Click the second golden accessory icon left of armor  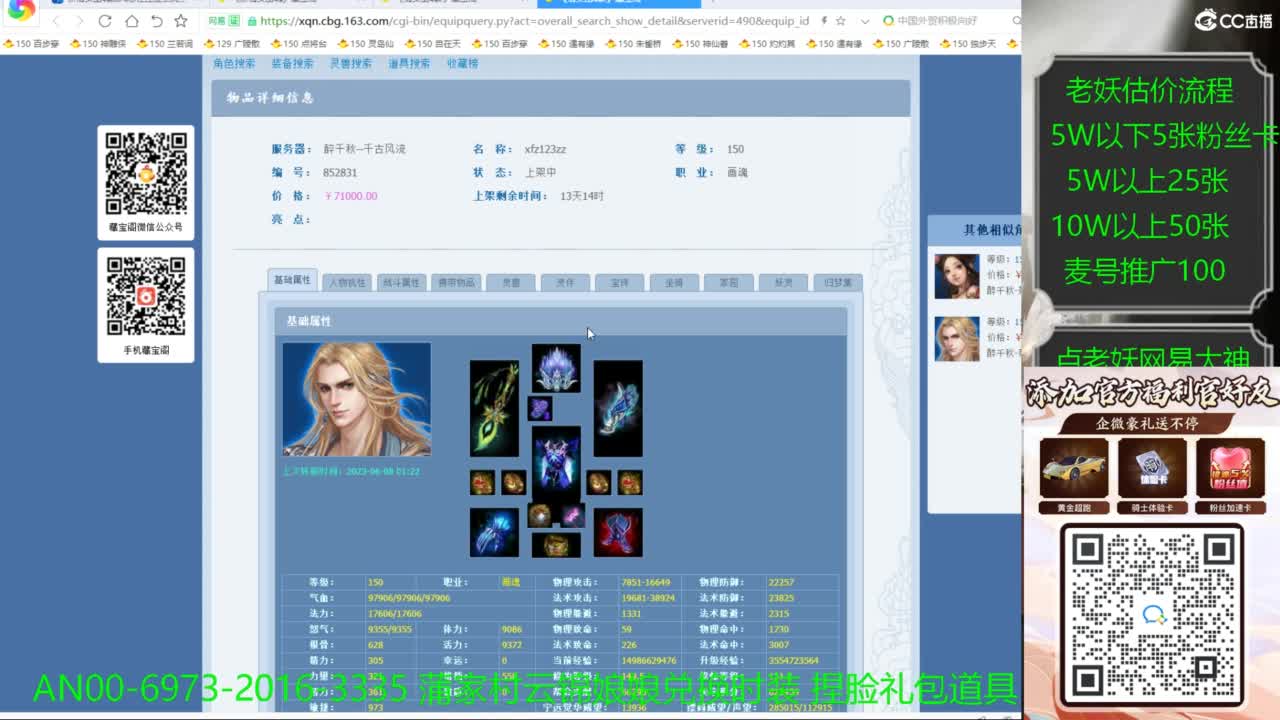point(513,482)
